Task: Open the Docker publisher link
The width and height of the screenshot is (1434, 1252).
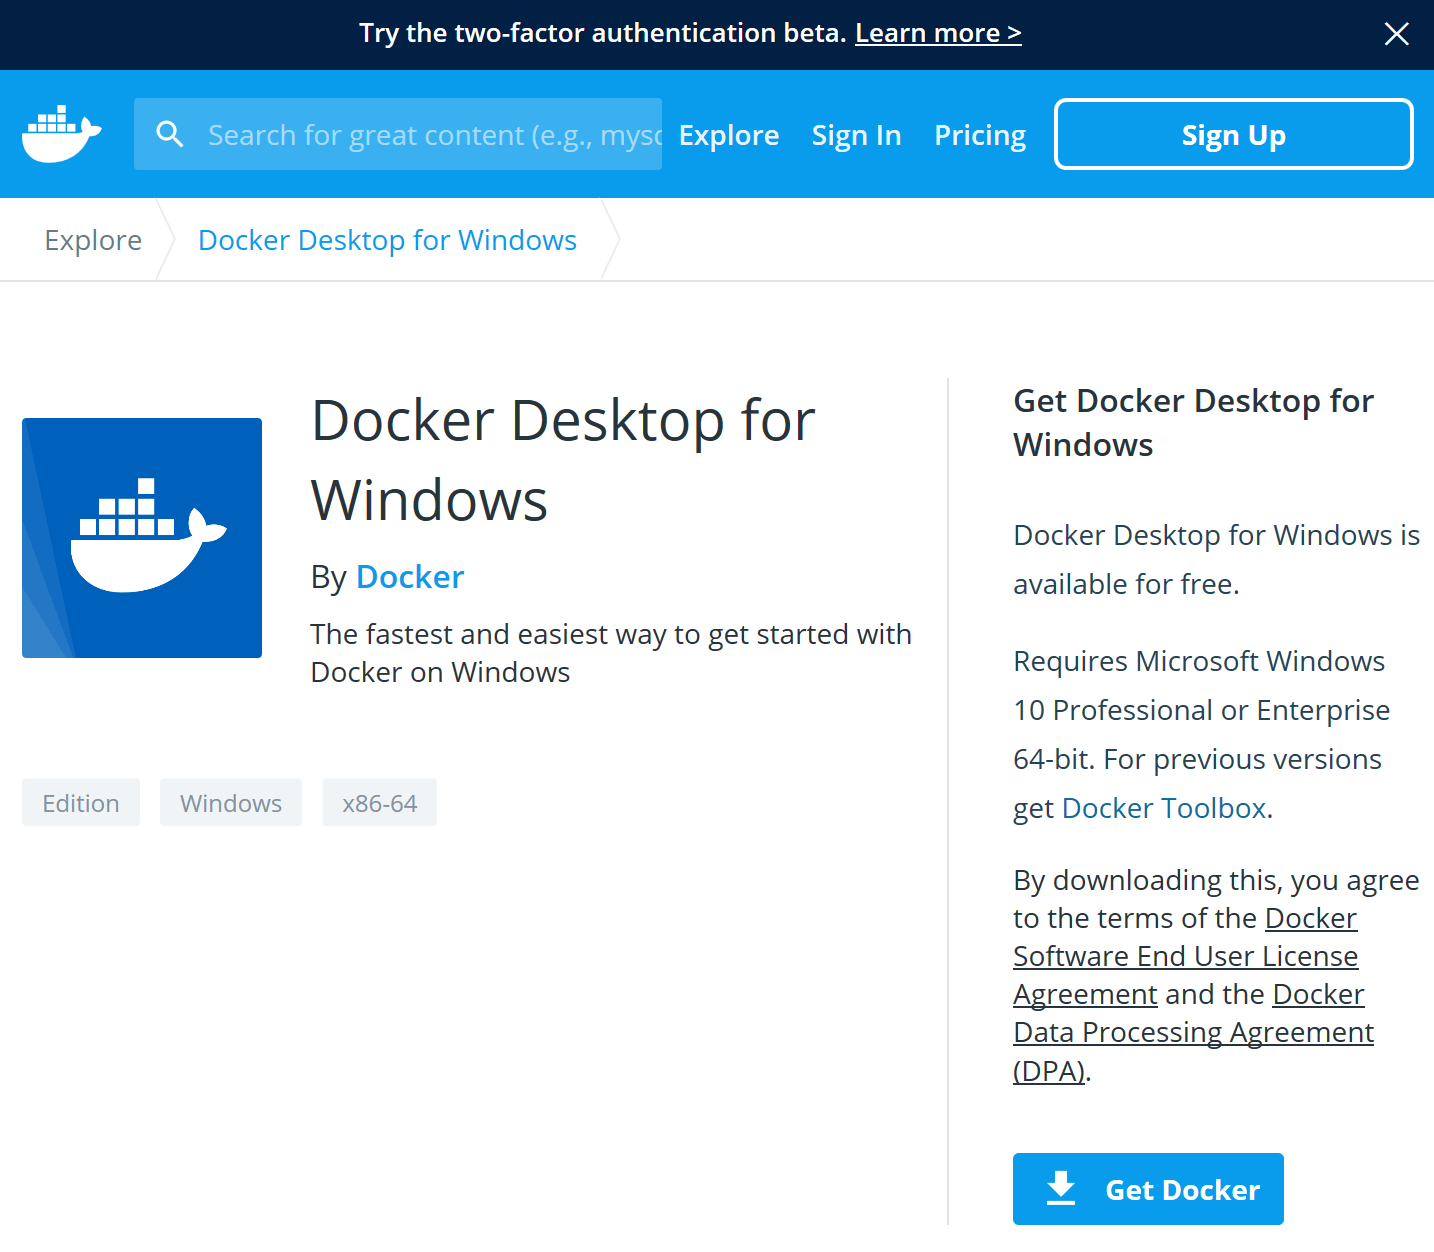Action: (x=410, y=577)
